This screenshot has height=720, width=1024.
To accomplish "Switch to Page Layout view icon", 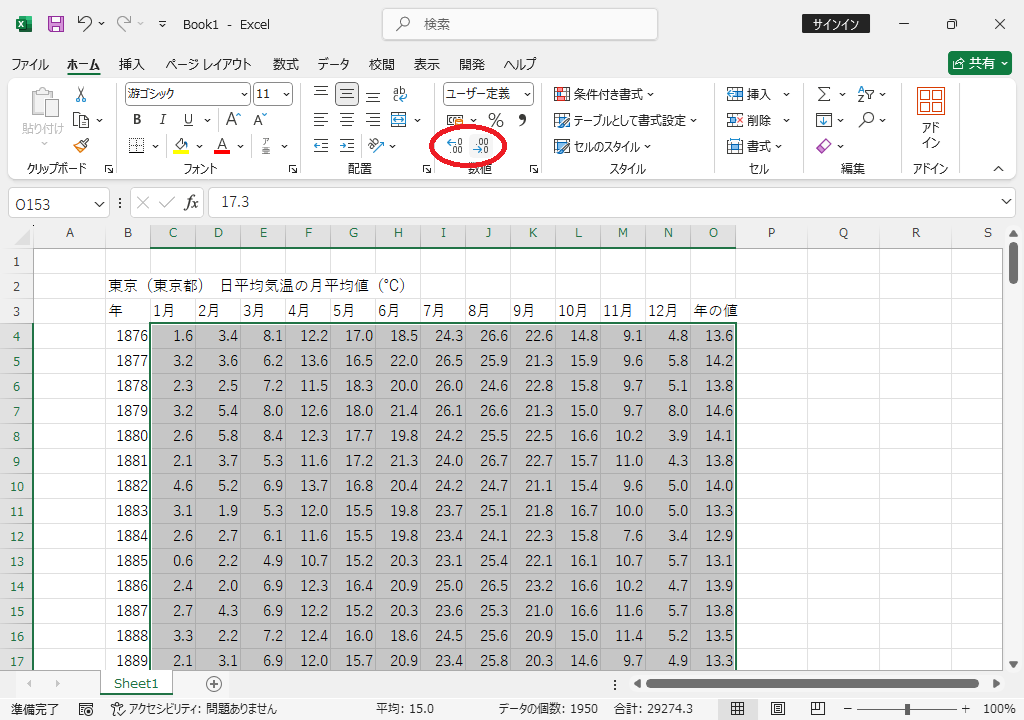I will click(x=777, y=709).
